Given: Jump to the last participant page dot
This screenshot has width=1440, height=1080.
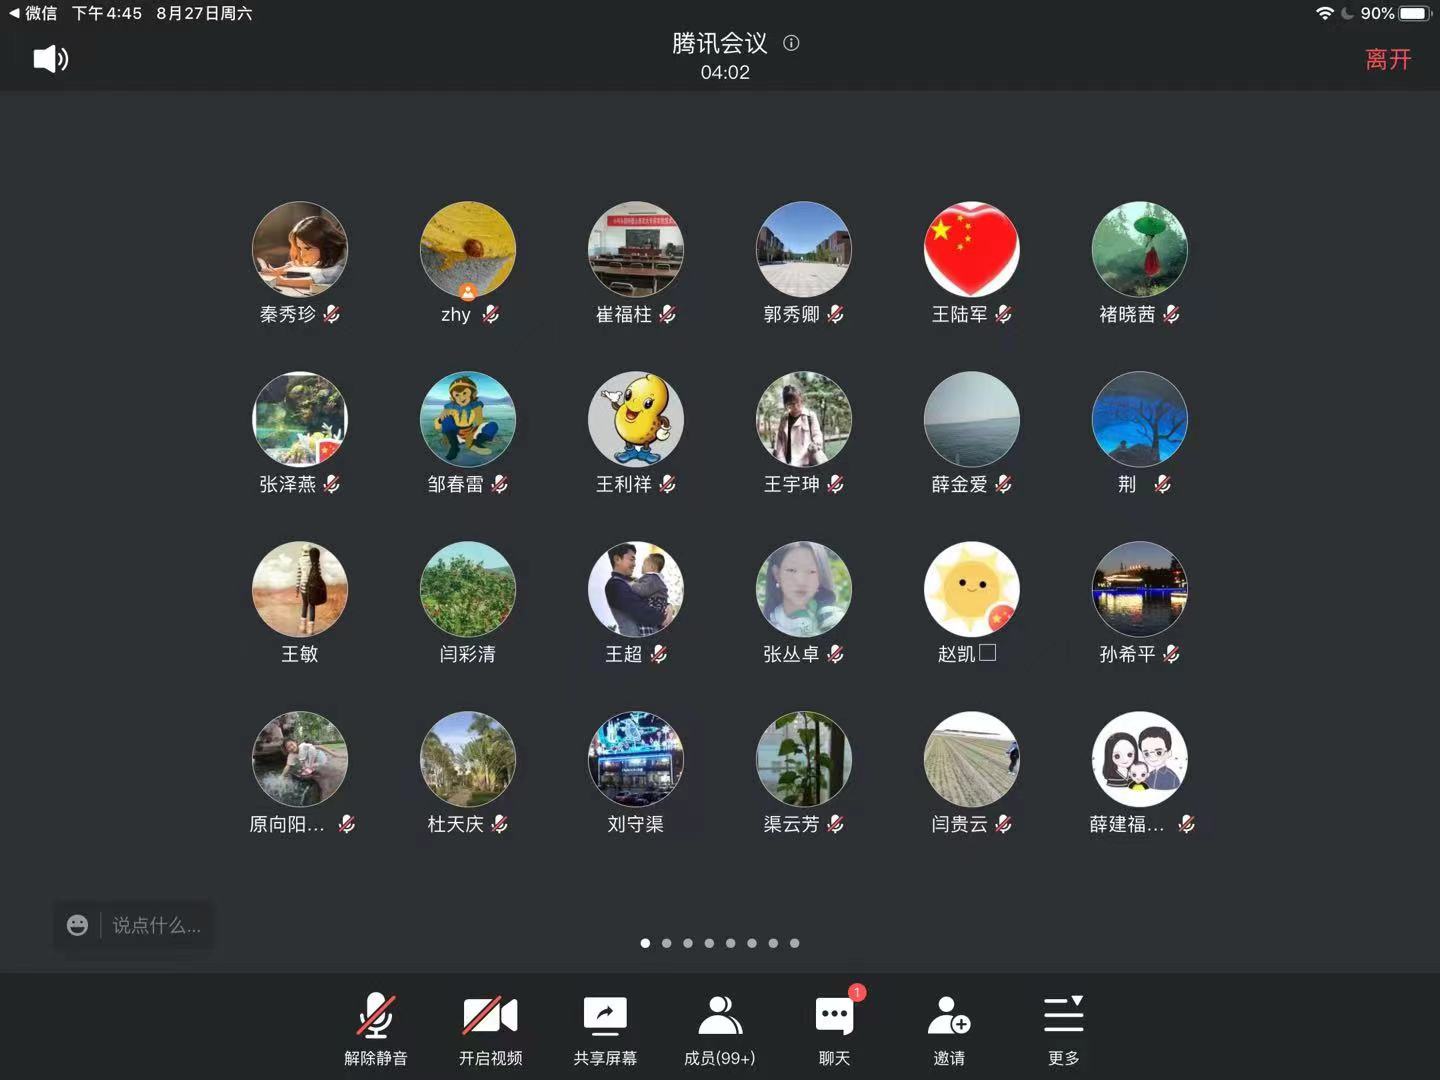Looking at the screenshot, I should [x=794, y=943].
